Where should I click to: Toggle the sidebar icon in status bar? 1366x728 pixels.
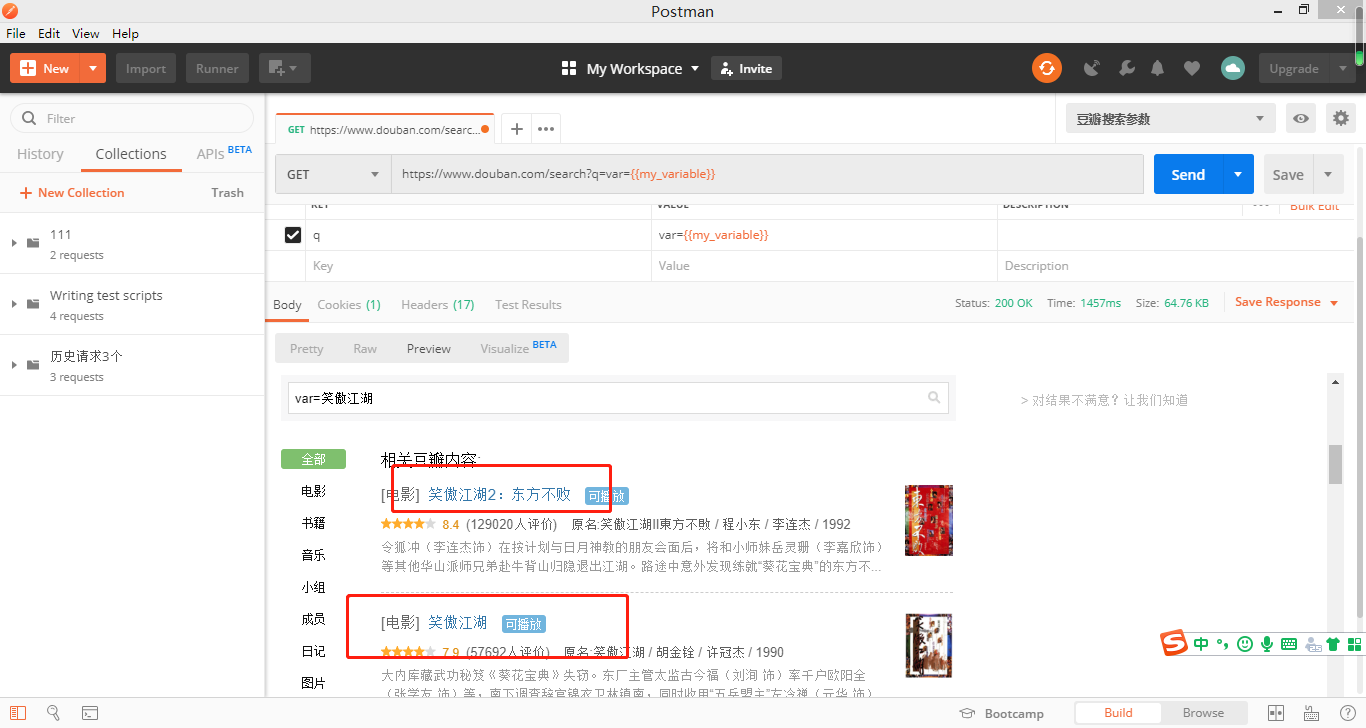pos(17,713)
